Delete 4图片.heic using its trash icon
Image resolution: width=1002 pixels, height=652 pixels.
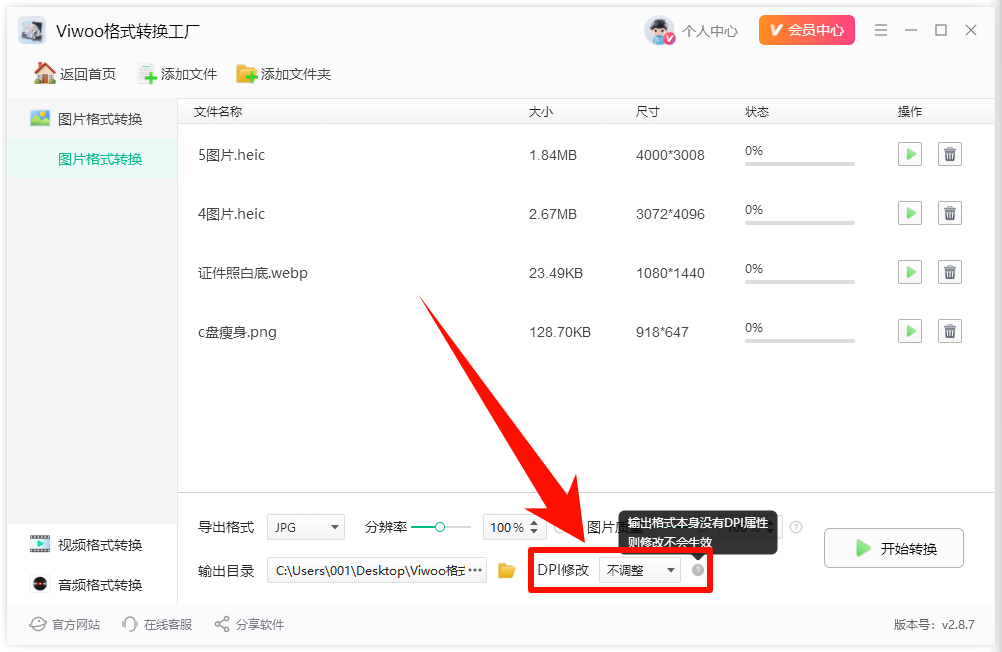point(950,213)
